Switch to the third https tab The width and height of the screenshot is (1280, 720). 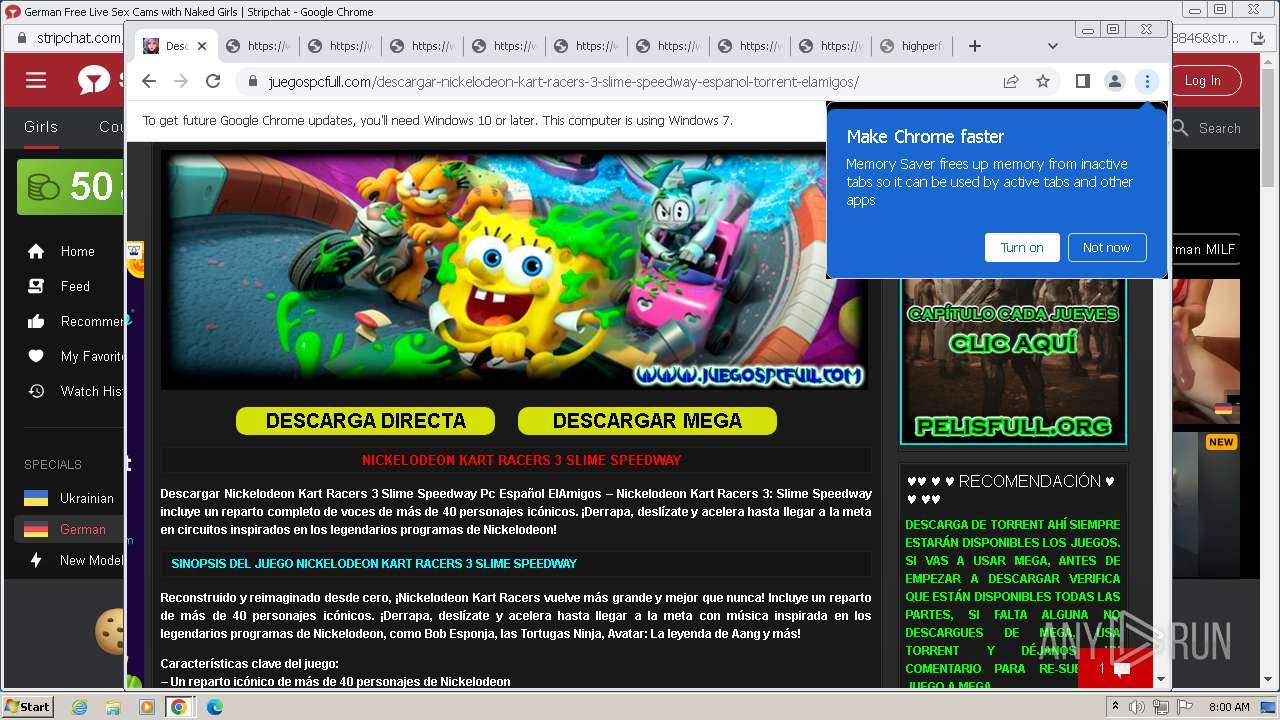(x=421, y=46)
